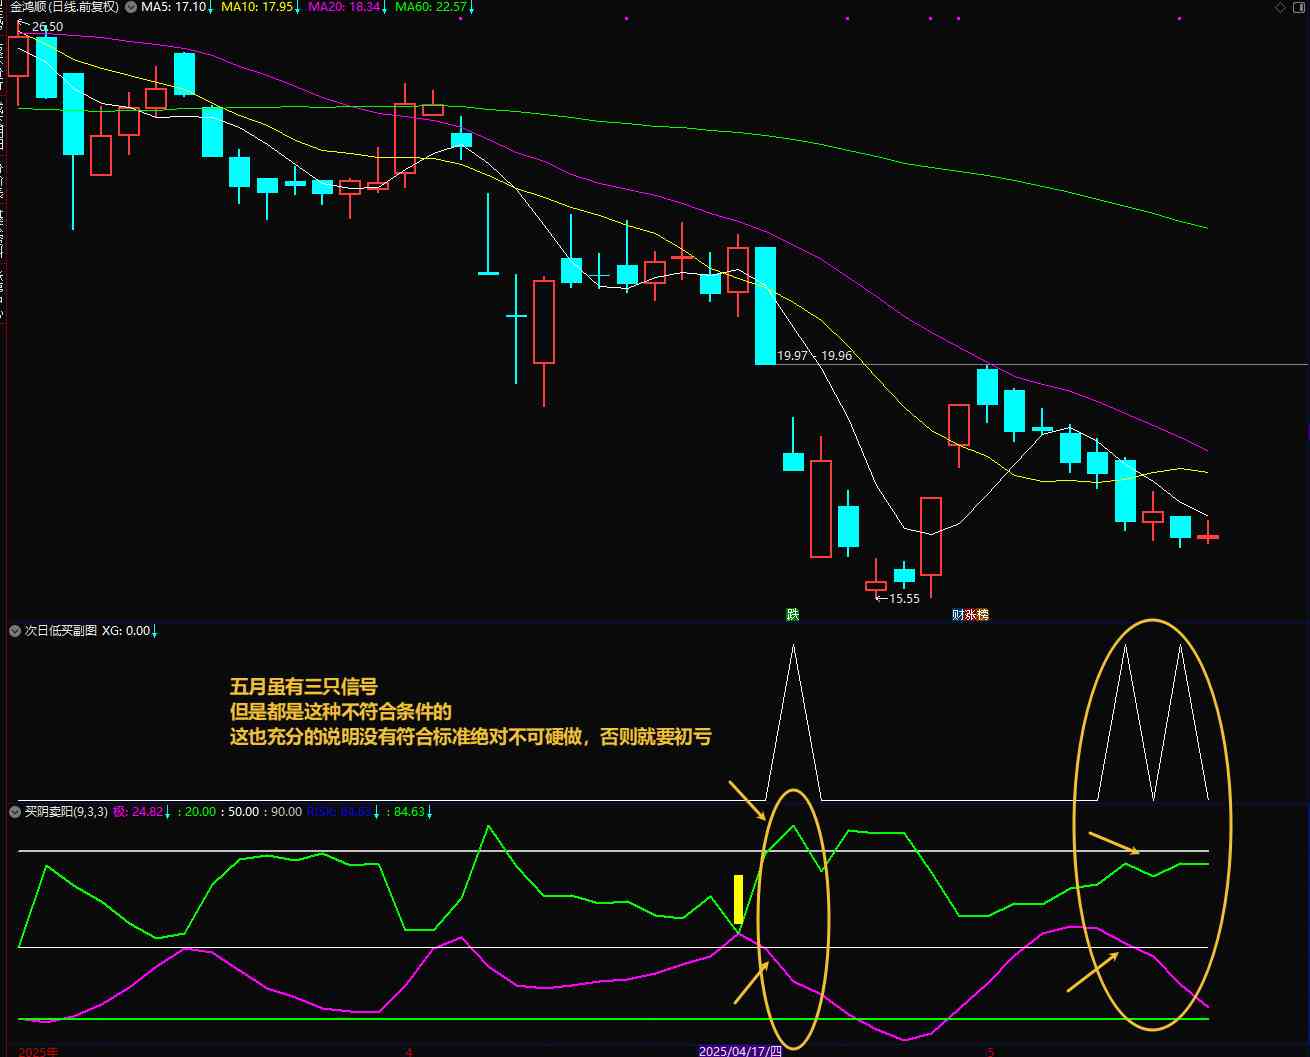Click the 19.97 - 19.96 gap price label

[815, 356]
